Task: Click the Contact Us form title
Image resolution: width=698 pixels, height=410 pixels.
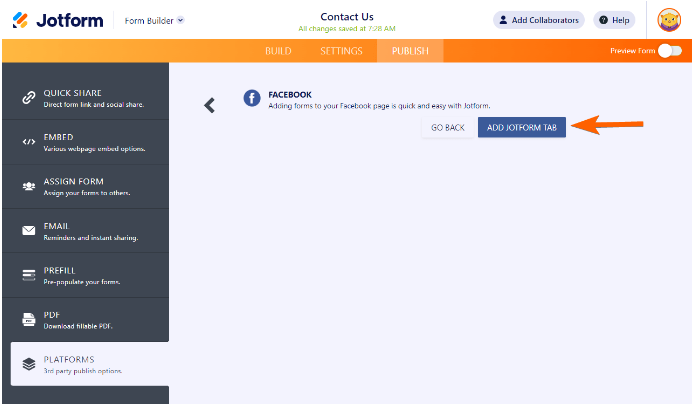Action: click(347, 17)
